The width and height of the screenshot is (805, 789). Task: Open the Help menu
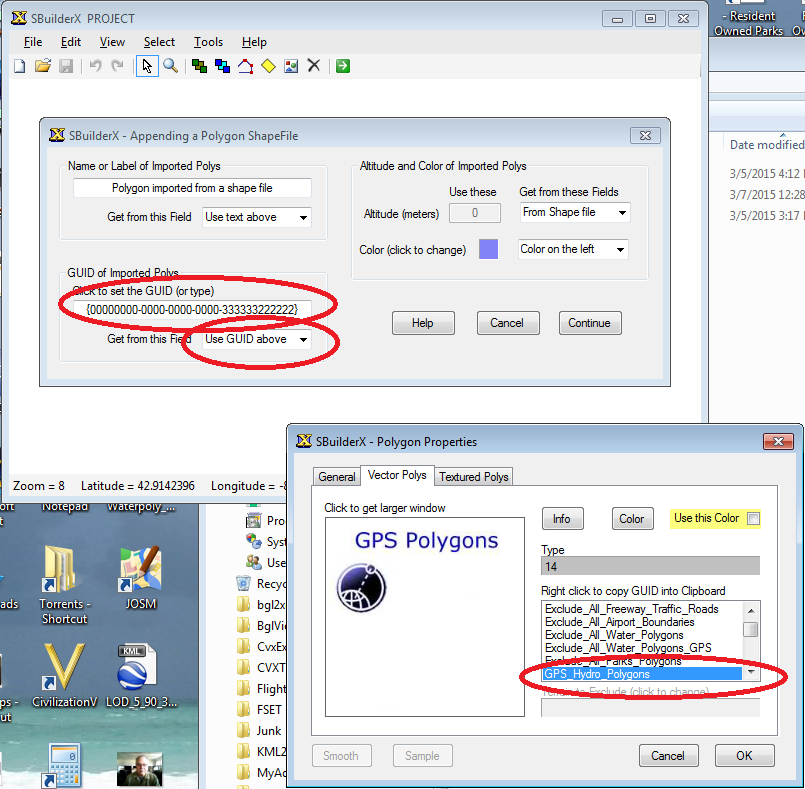coord(254,42)
